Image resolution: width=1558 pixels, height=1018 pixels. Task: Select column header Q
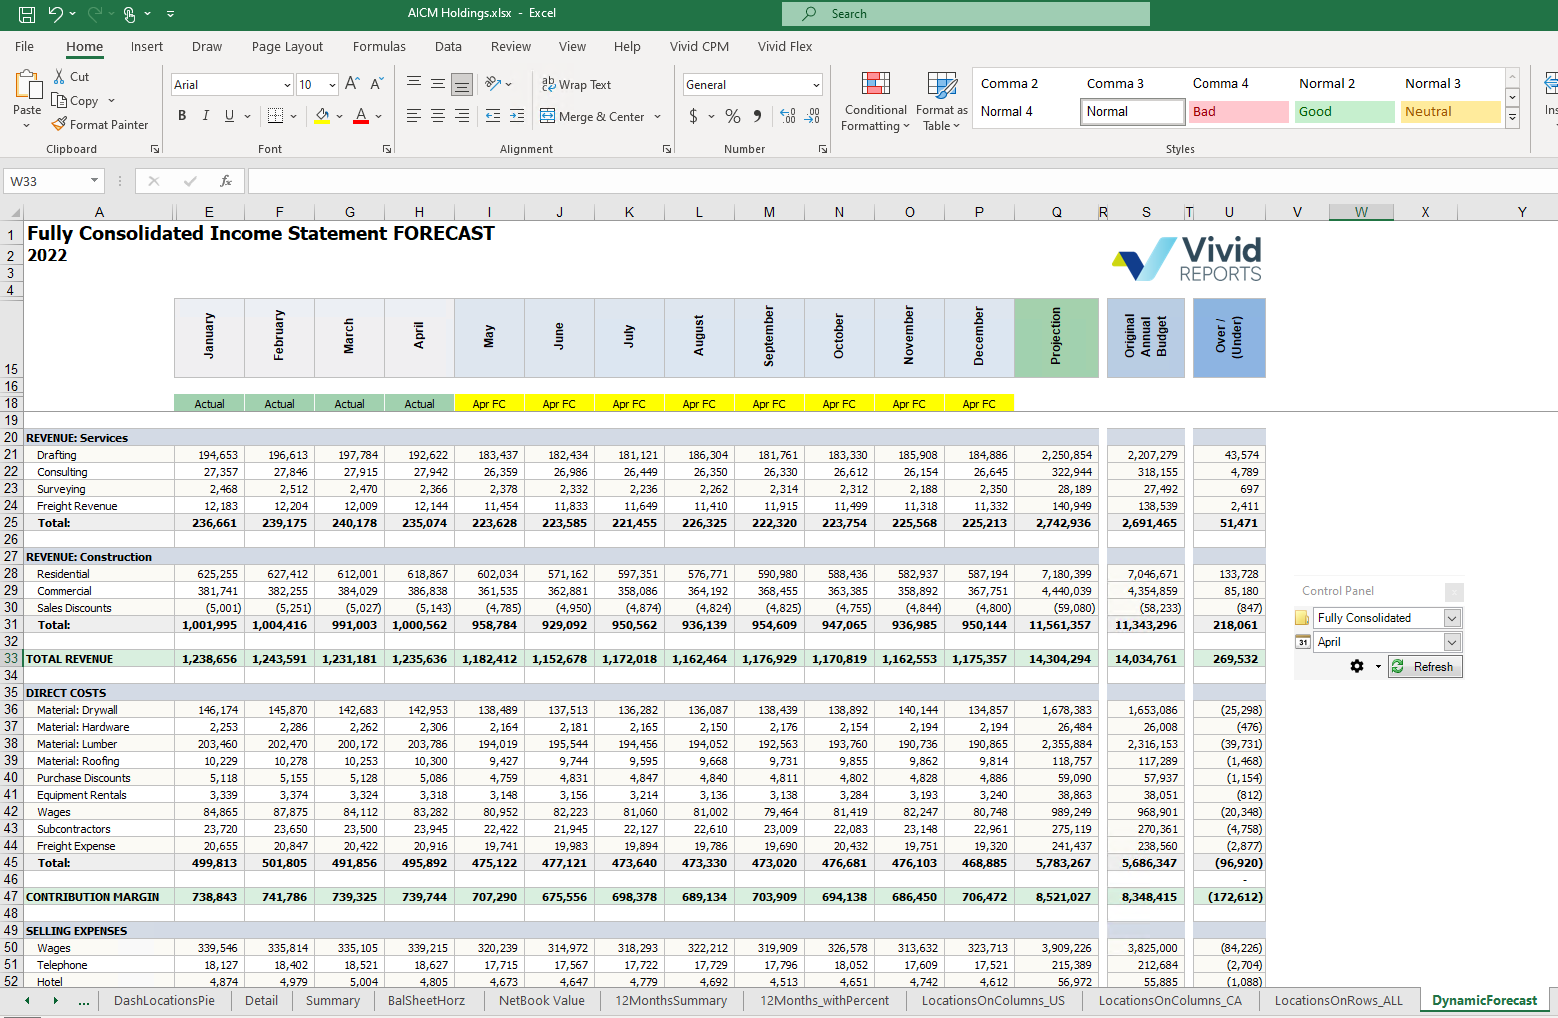1056,212
